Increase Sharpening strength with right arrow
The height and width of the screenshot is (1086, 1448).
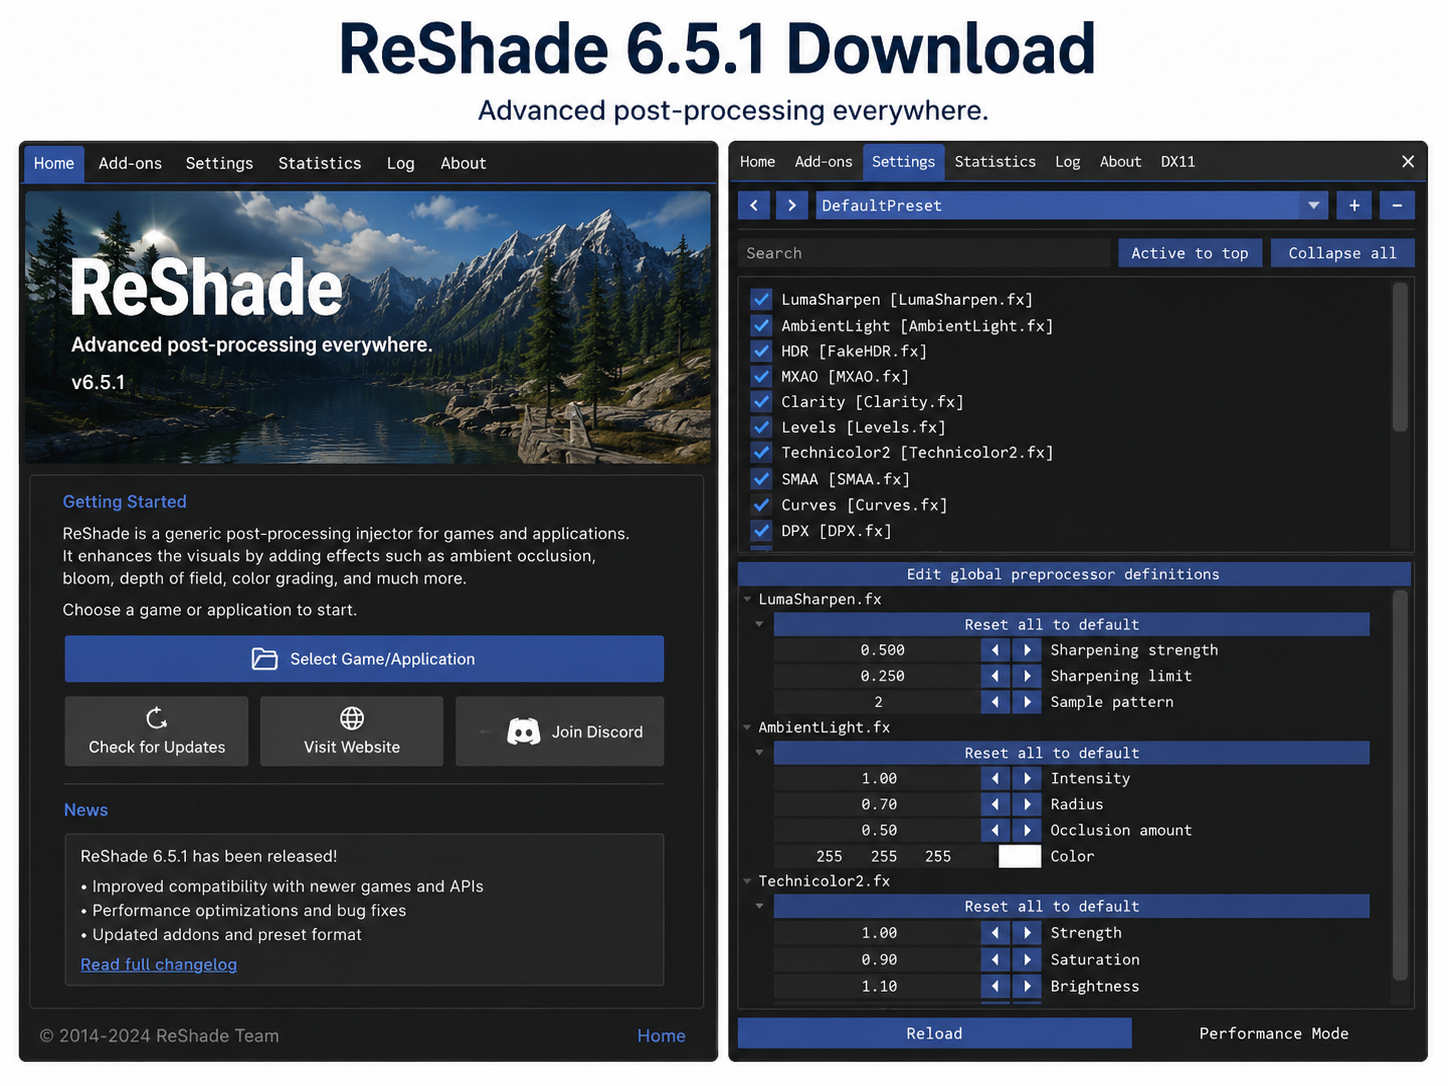coord(1027,650)
